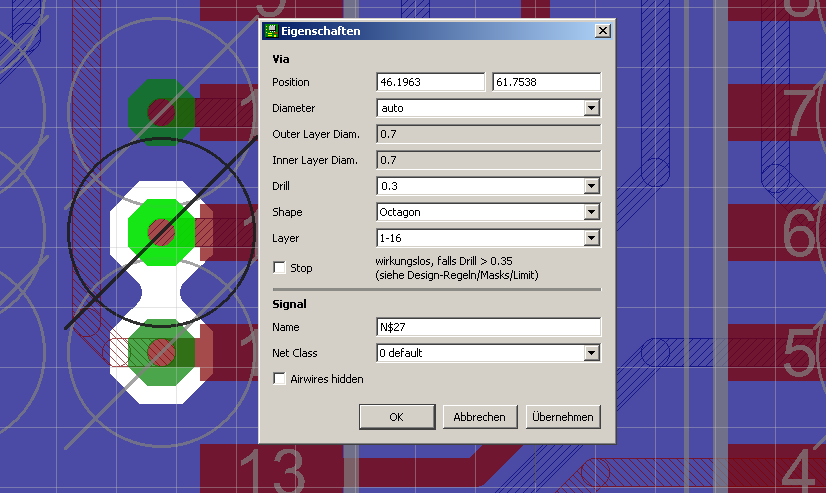Edit the Position X field 46.1963
Screen dimensions: 826x493
tap(430, 82)
